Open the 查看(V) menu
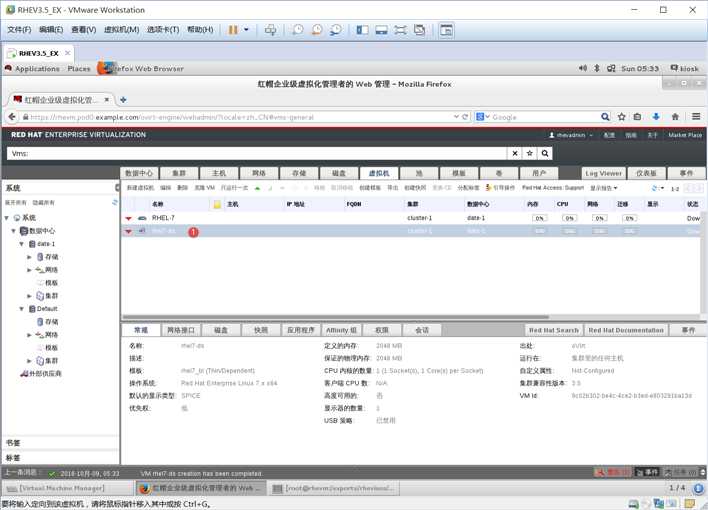Screen dimensions: 708x510 84,29
